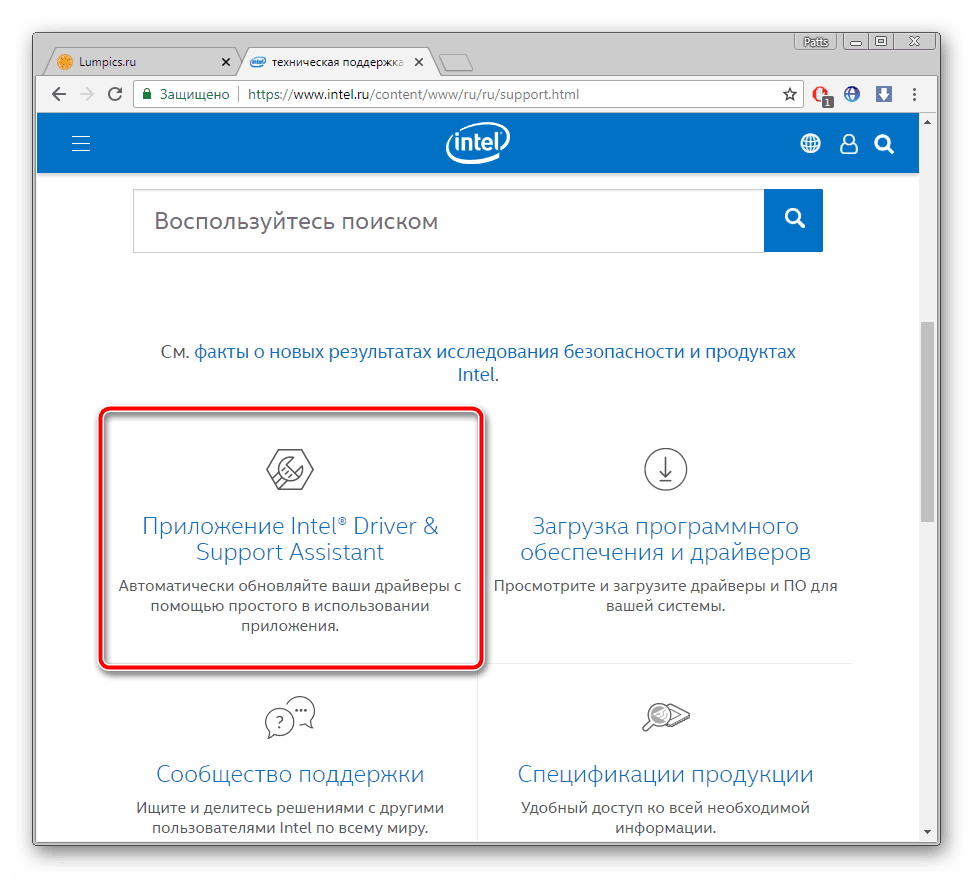Reload the page with the refresh button
The image size is (973, 878).
(x=115, y=95)
